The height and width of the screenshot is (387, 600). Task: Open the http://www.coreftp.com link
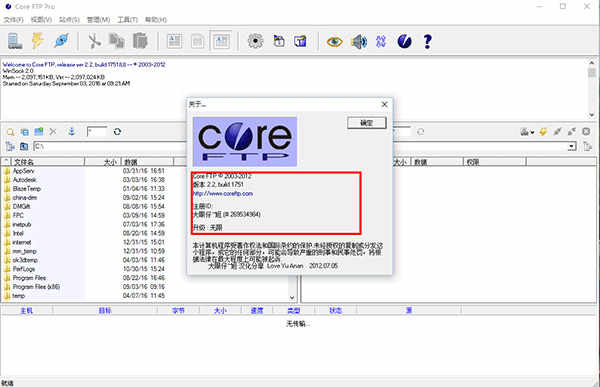[x=223, y=194]
